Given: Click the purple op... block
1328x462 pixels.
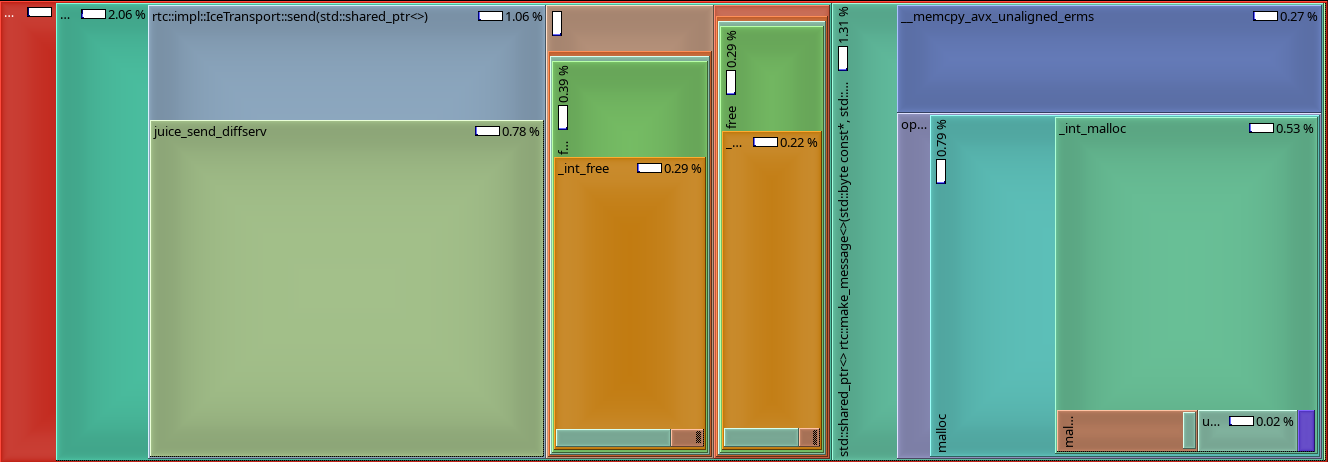Looking at the screenshot, I should 914,286.
